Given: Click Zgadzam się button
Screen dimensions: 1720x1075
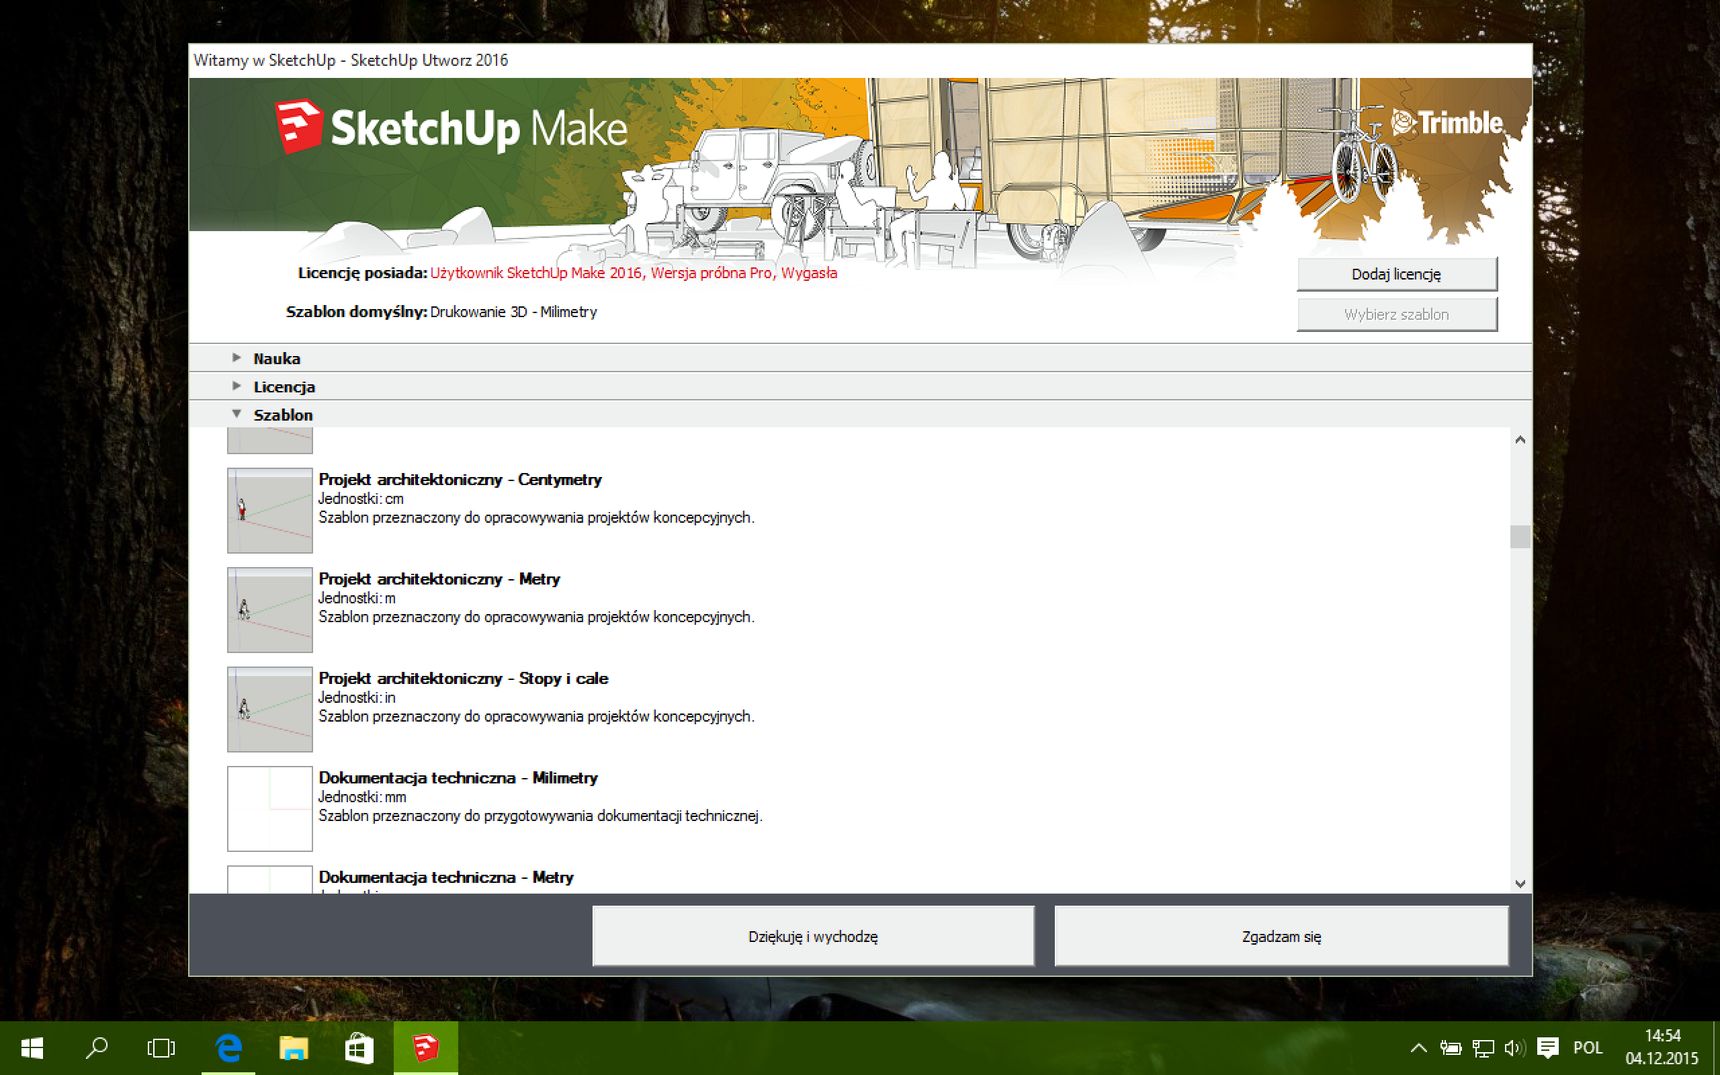Looking at the screenshot, I should [1281, 936].
